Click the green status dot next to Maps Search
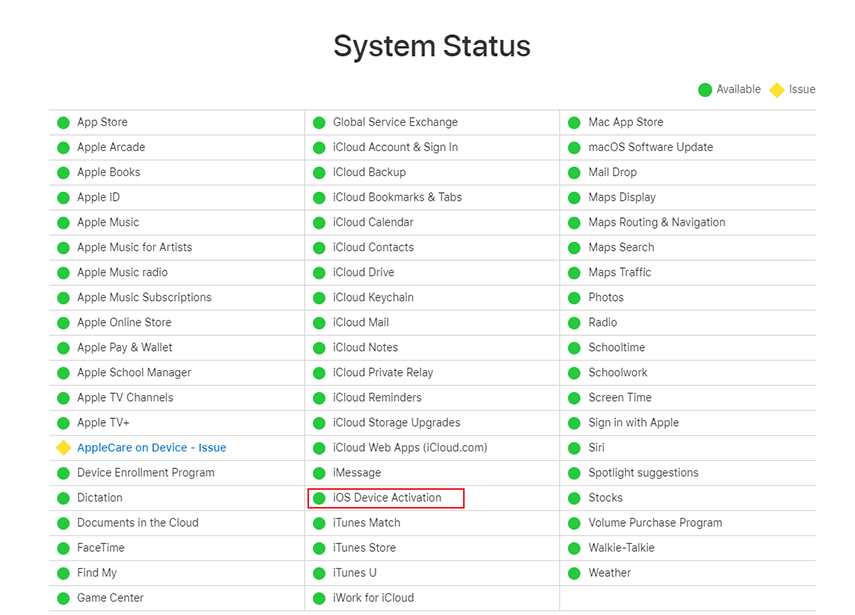This screenshot has width=855, height=615. tap(574, 248)
